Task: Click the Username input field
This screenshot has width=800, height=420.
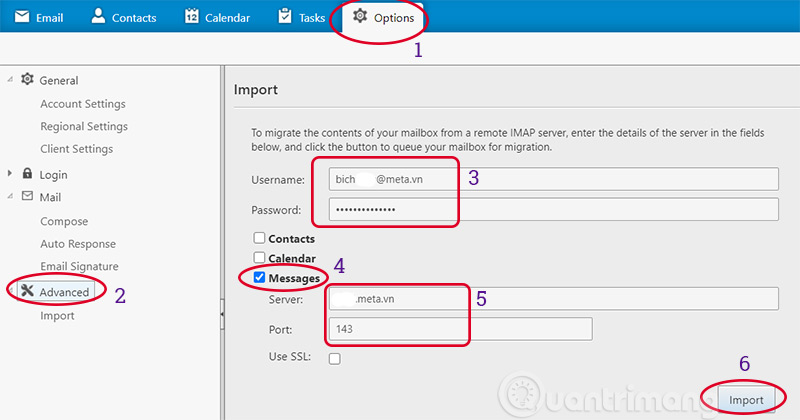Action: (554, 179)
